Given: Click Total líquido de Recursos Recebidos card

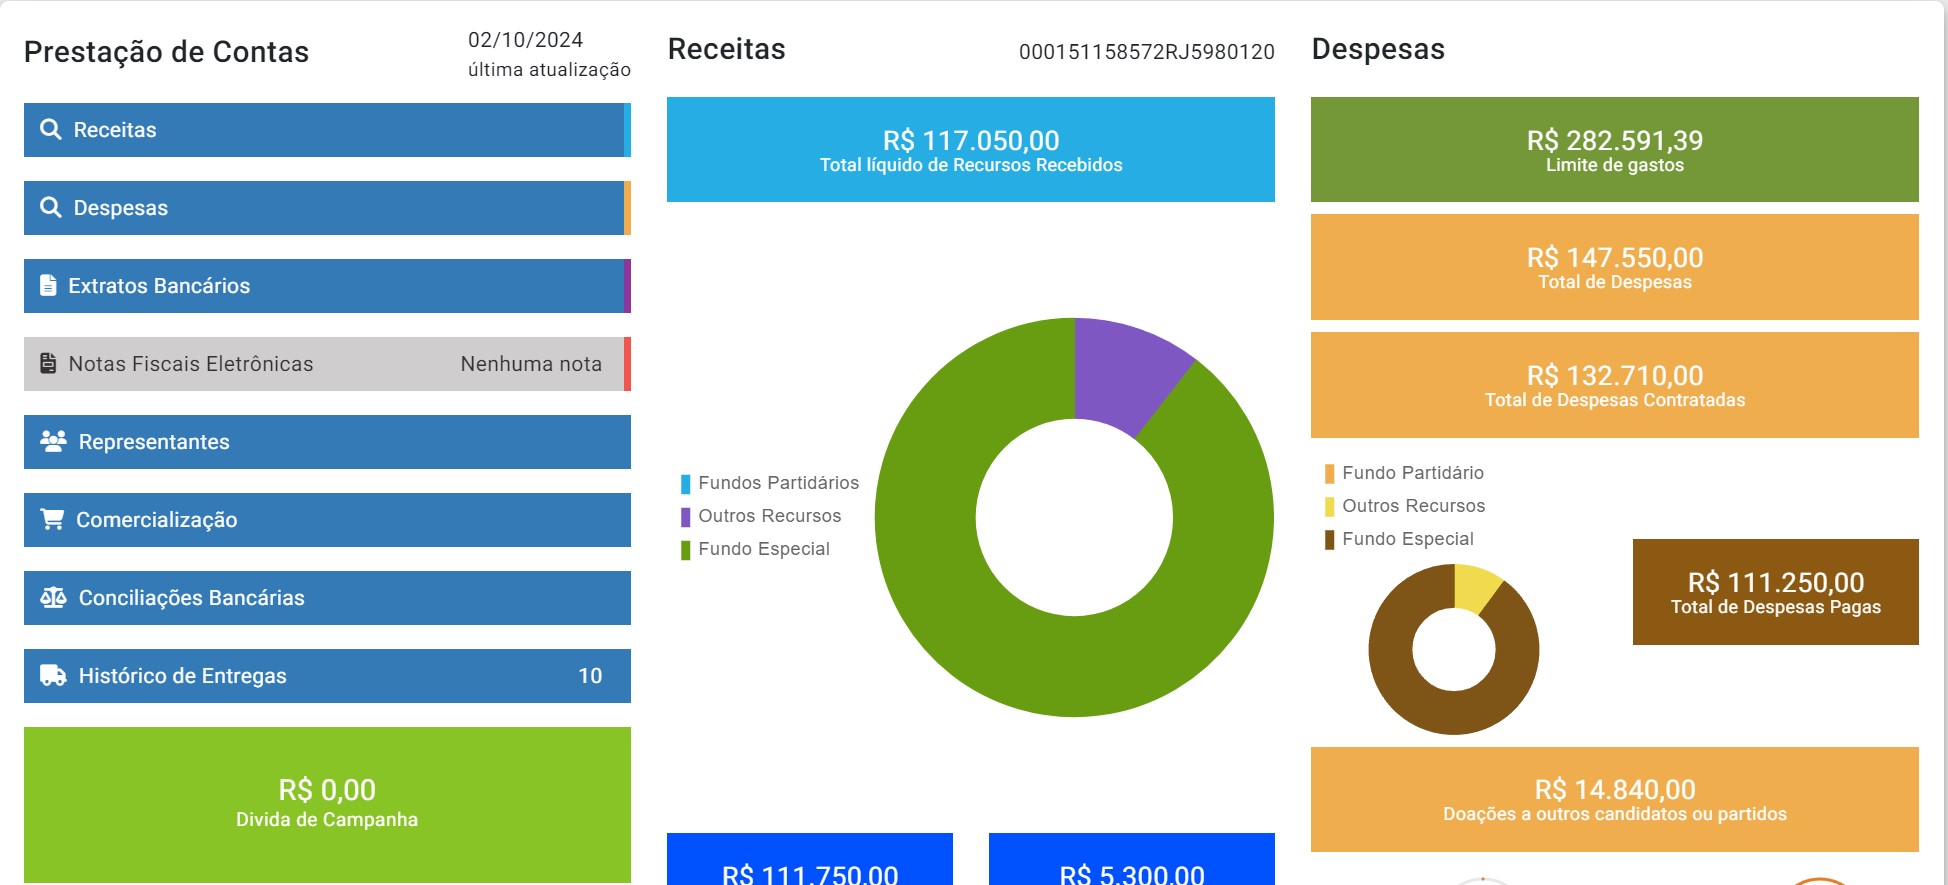Looking at the screenshot, I should point(970,150).
